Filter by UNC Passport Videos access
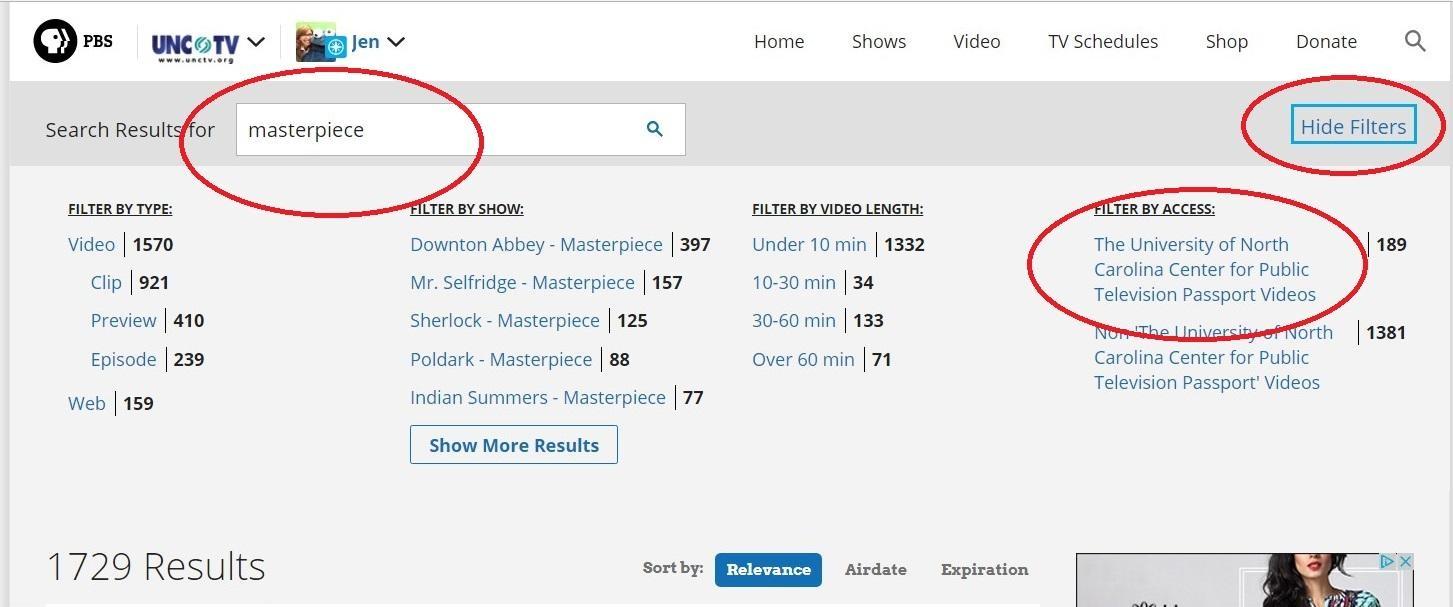Viewport: 1453px width, 607px height. tap(1205, 269)
